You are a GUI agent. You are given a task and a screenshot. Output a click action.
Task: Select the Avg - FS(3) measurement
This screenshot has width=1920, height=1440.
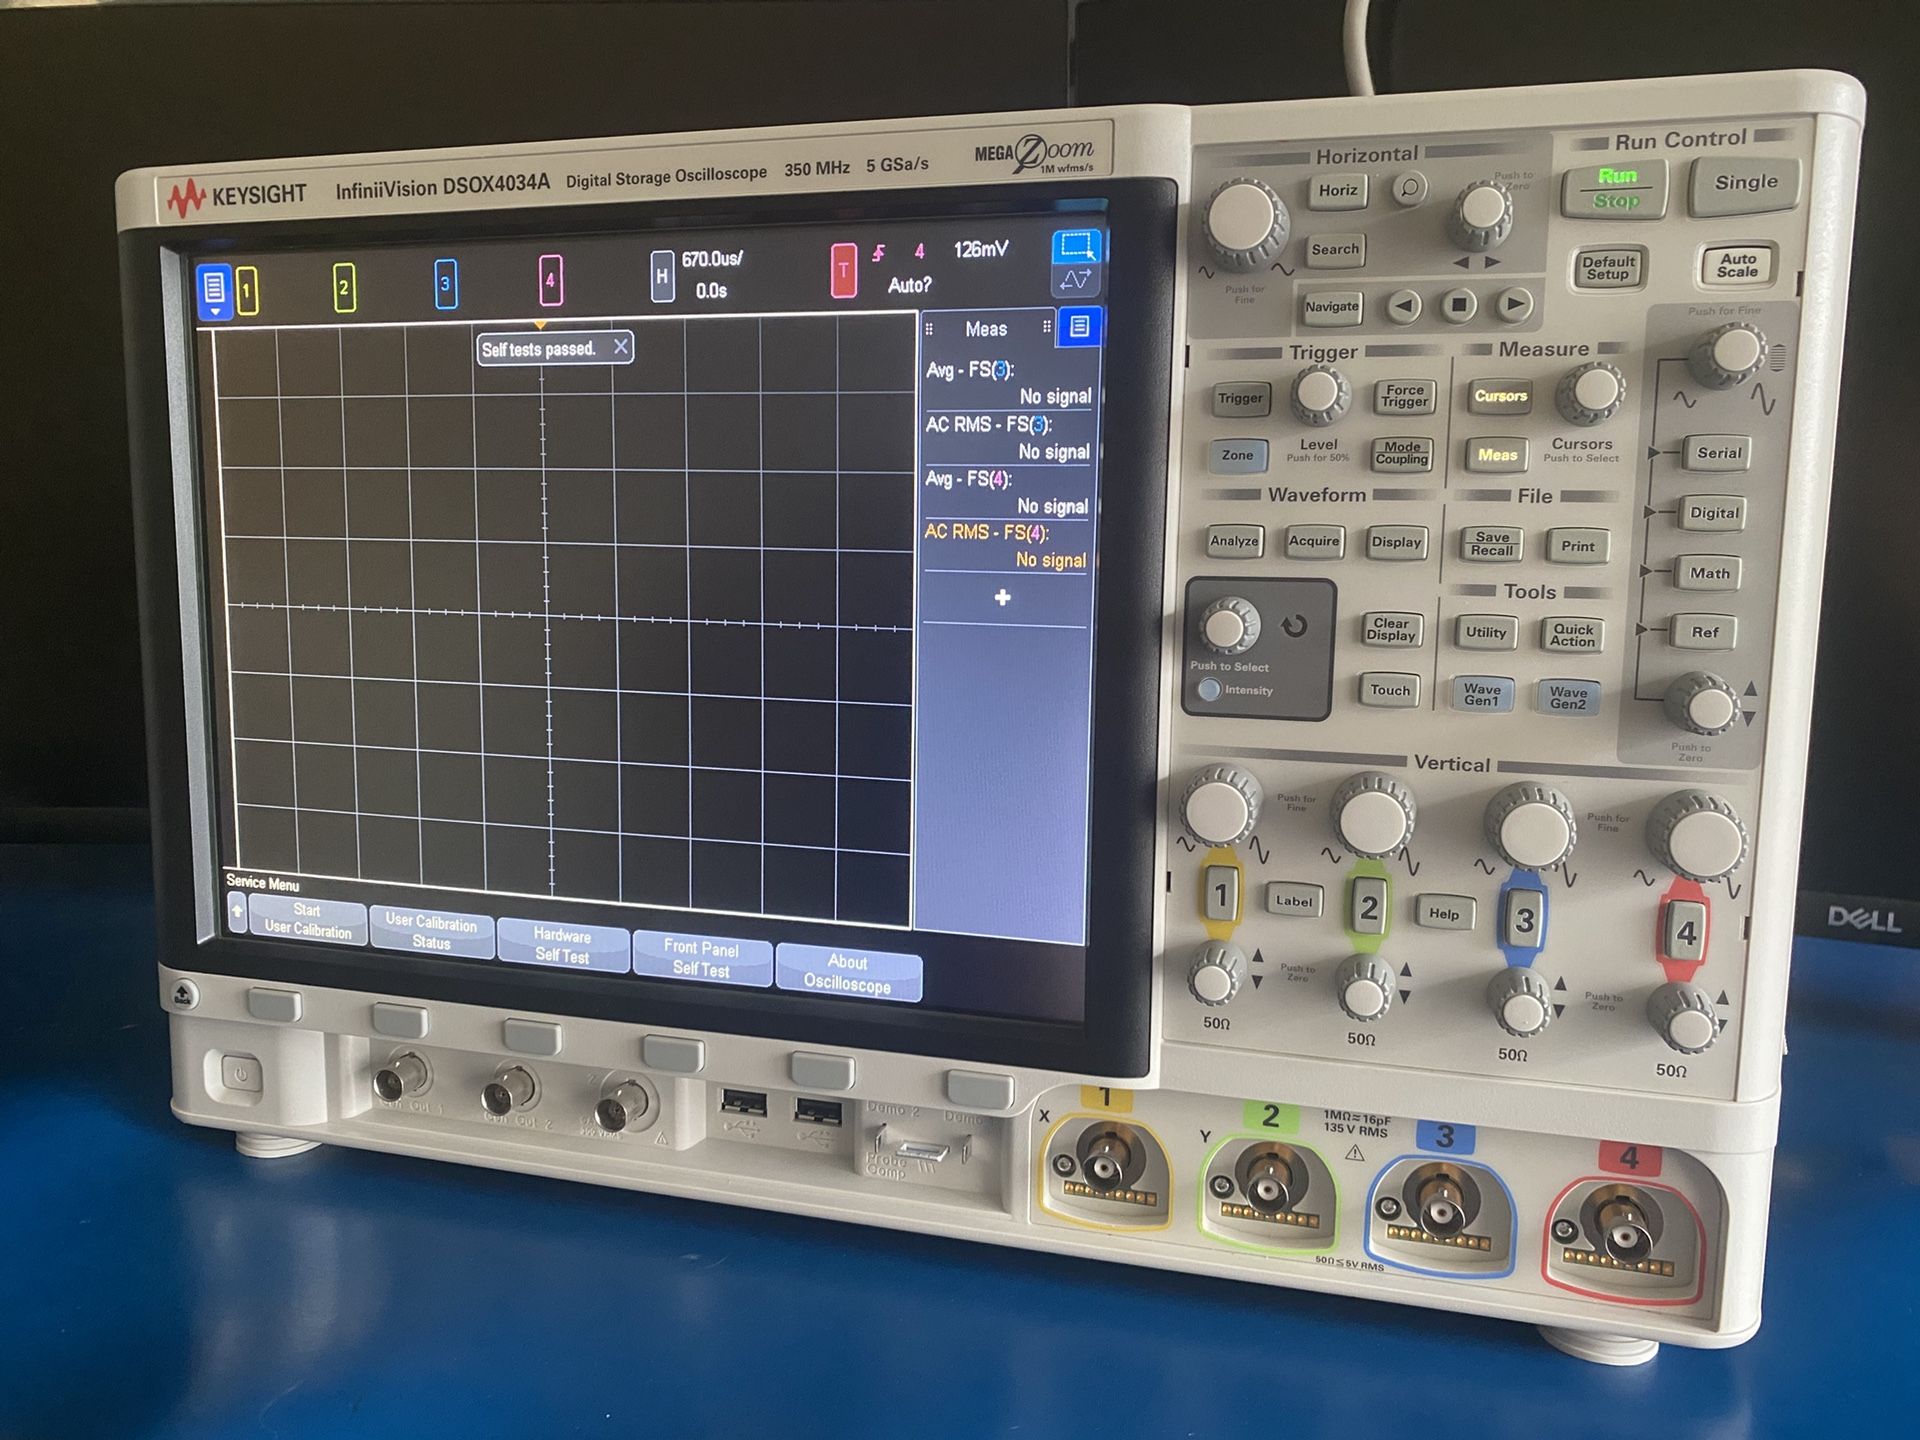(1008, 383)
